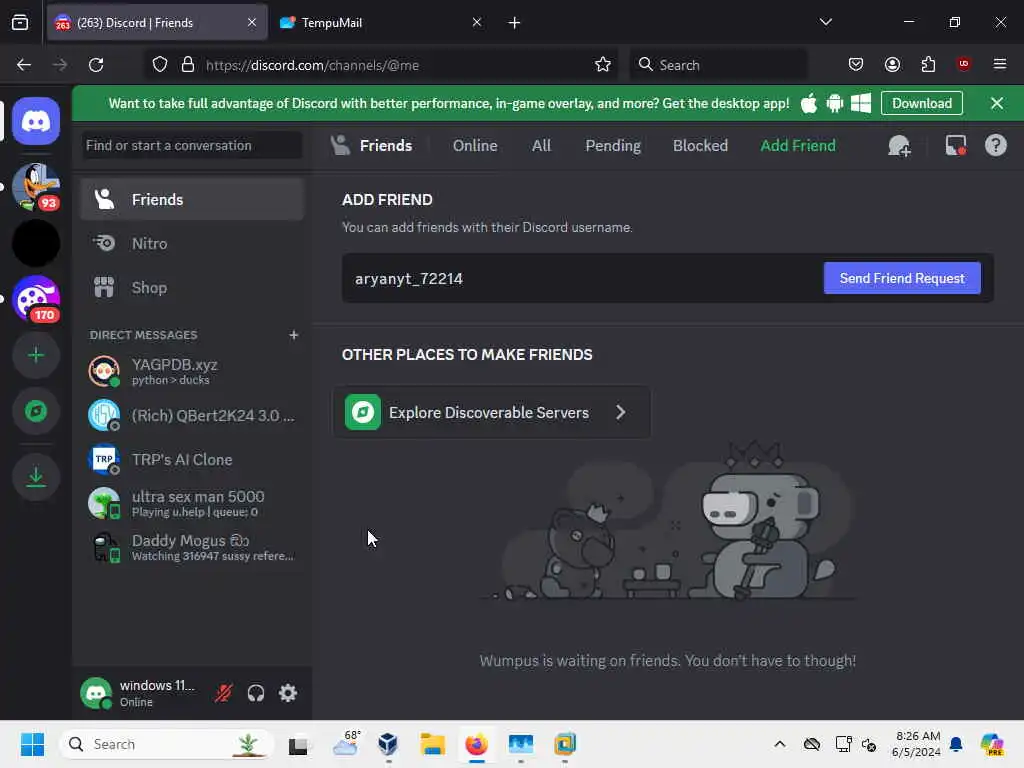
Task: Click the Android platform icon in banner
Action: 835,103
